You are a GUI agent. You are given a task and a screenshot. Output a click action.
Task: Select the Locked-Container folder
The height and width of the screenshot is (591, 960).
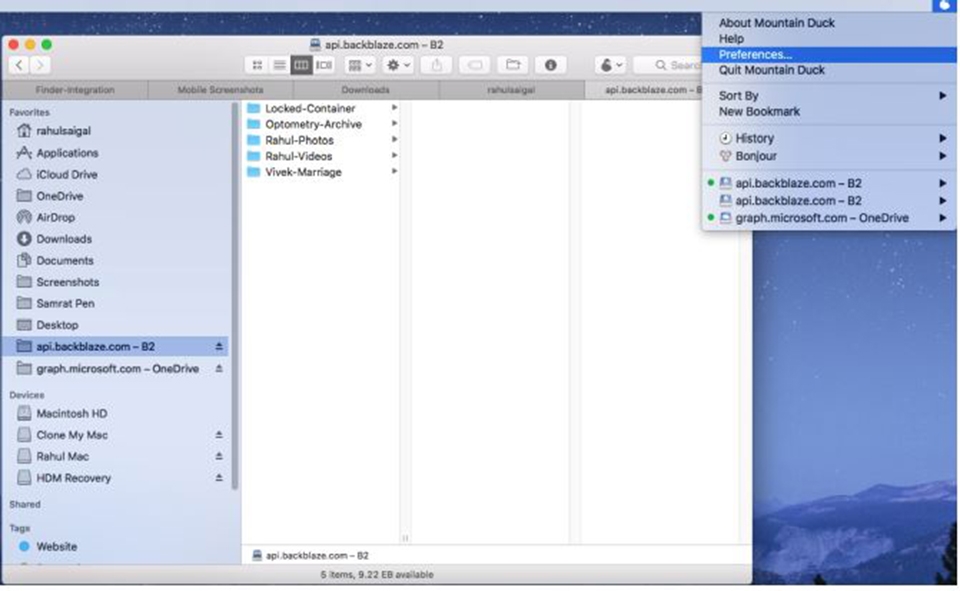pos(310,108)
